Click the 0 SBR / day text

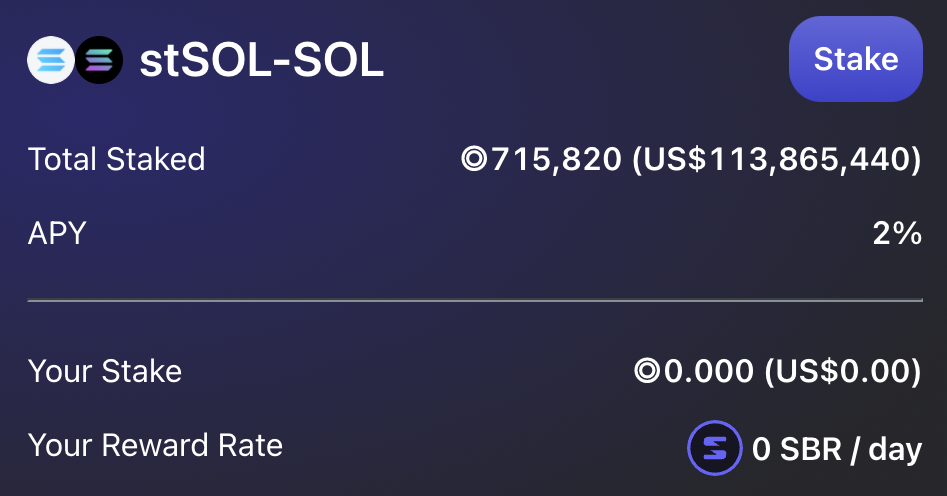(x=836, y=449)
